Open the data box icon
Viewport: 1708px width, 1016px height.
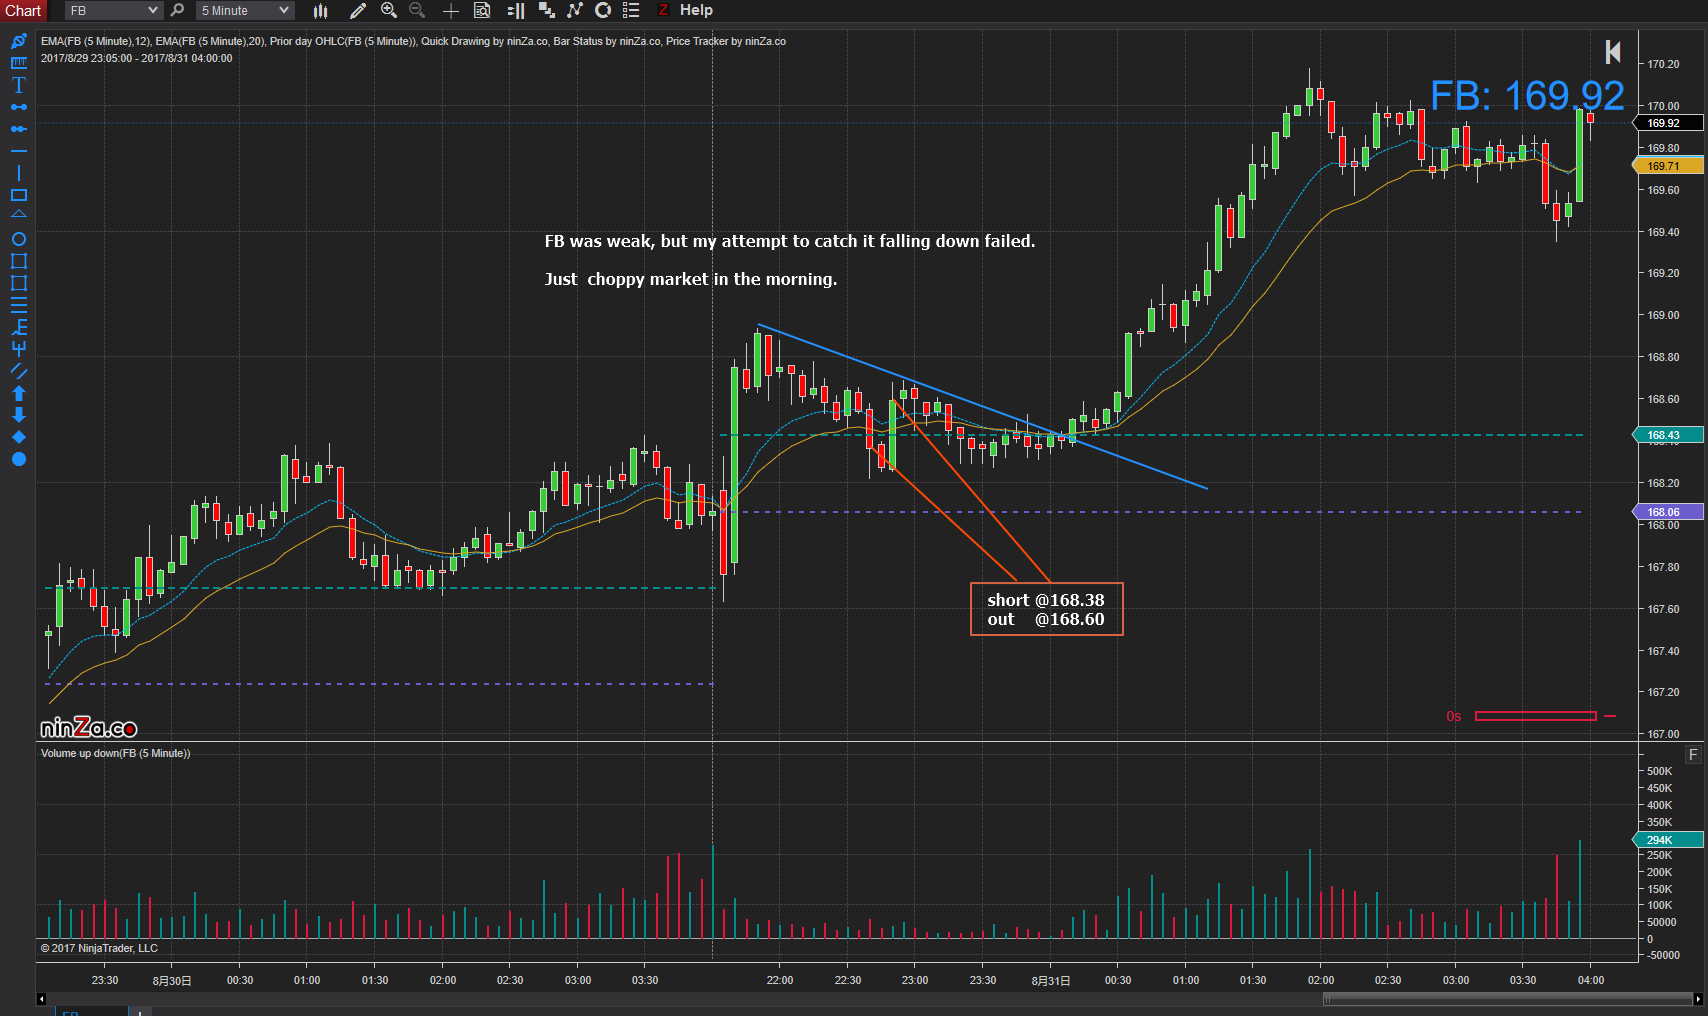482,11
